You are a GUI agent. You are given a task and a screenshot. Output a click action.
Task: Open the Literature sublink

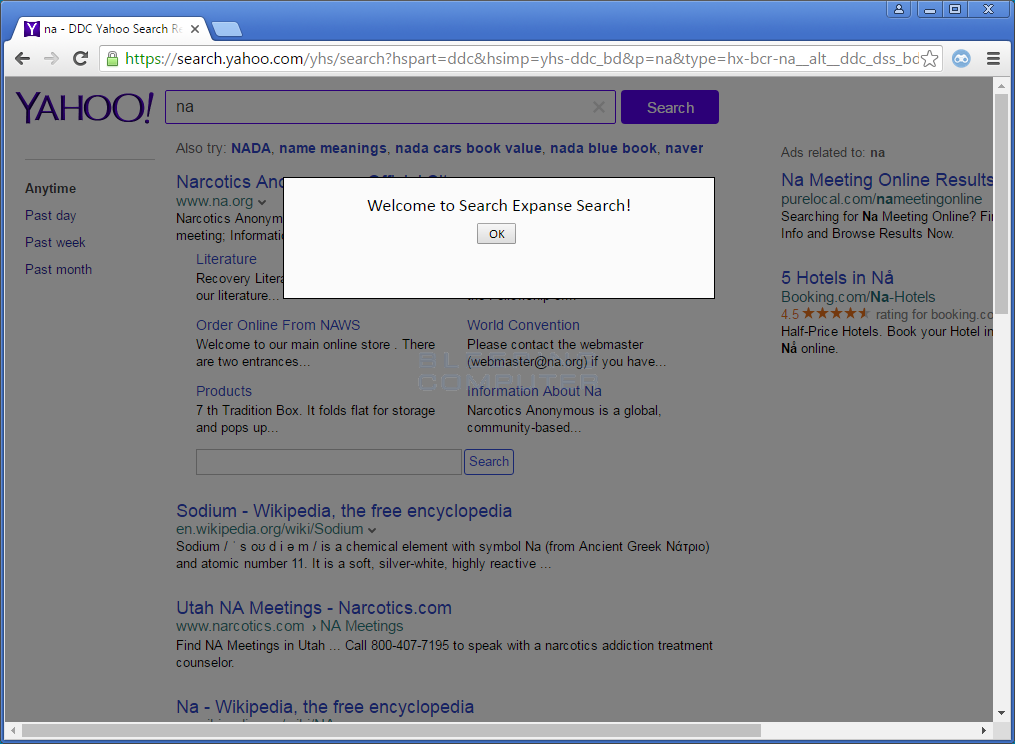(226, 259)
